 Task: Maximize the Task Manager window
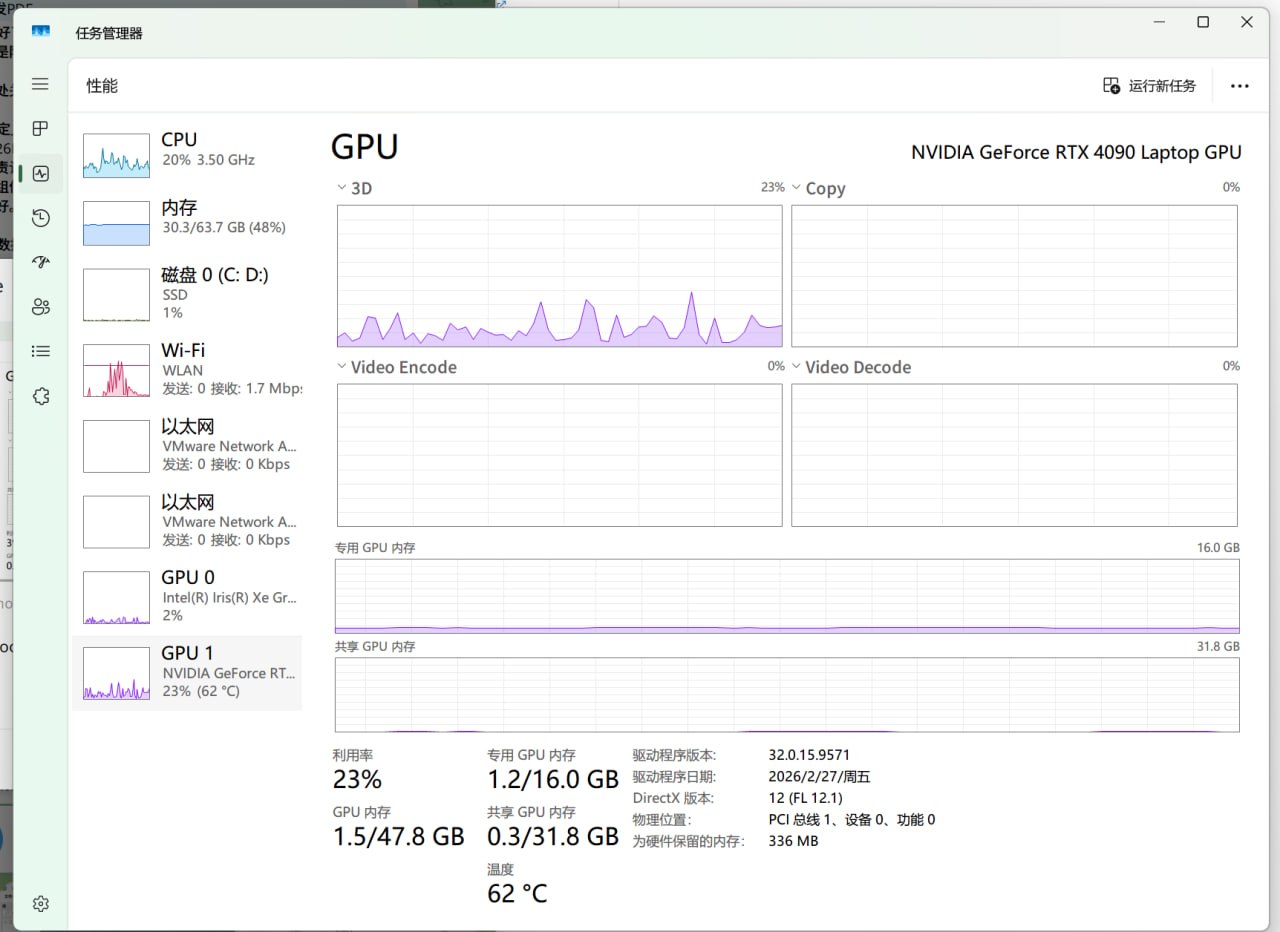[x=1203, y=22]
